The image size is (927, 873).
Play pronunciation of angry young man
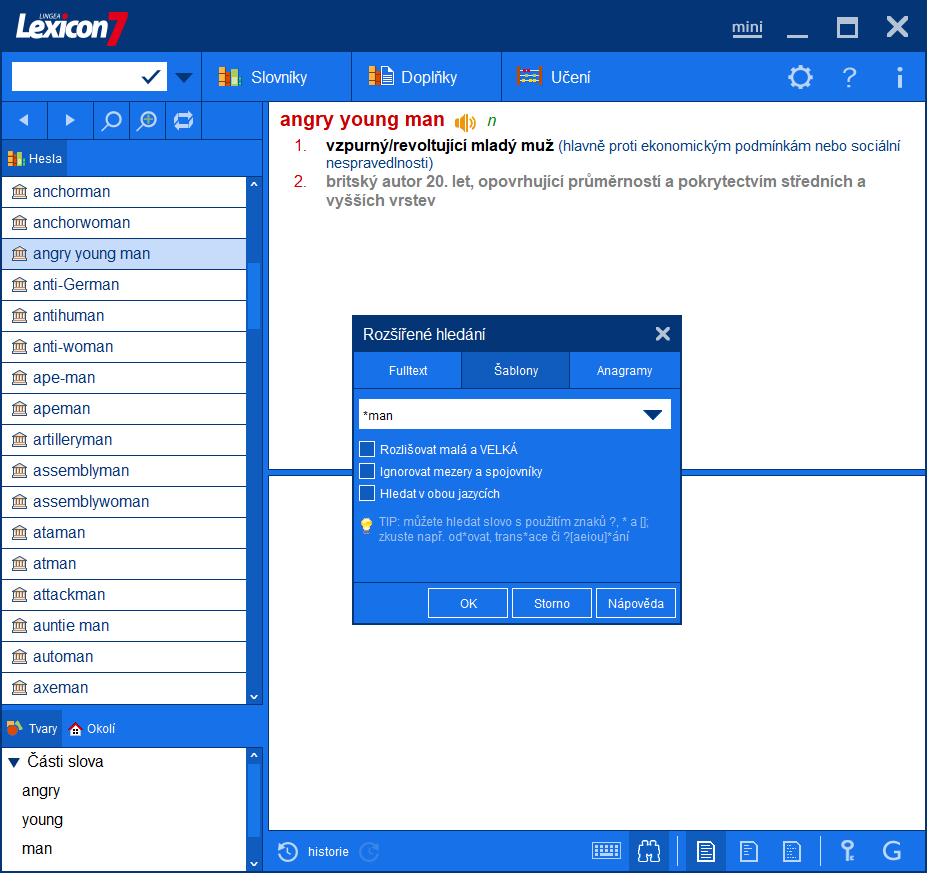(x=463, y=121)
